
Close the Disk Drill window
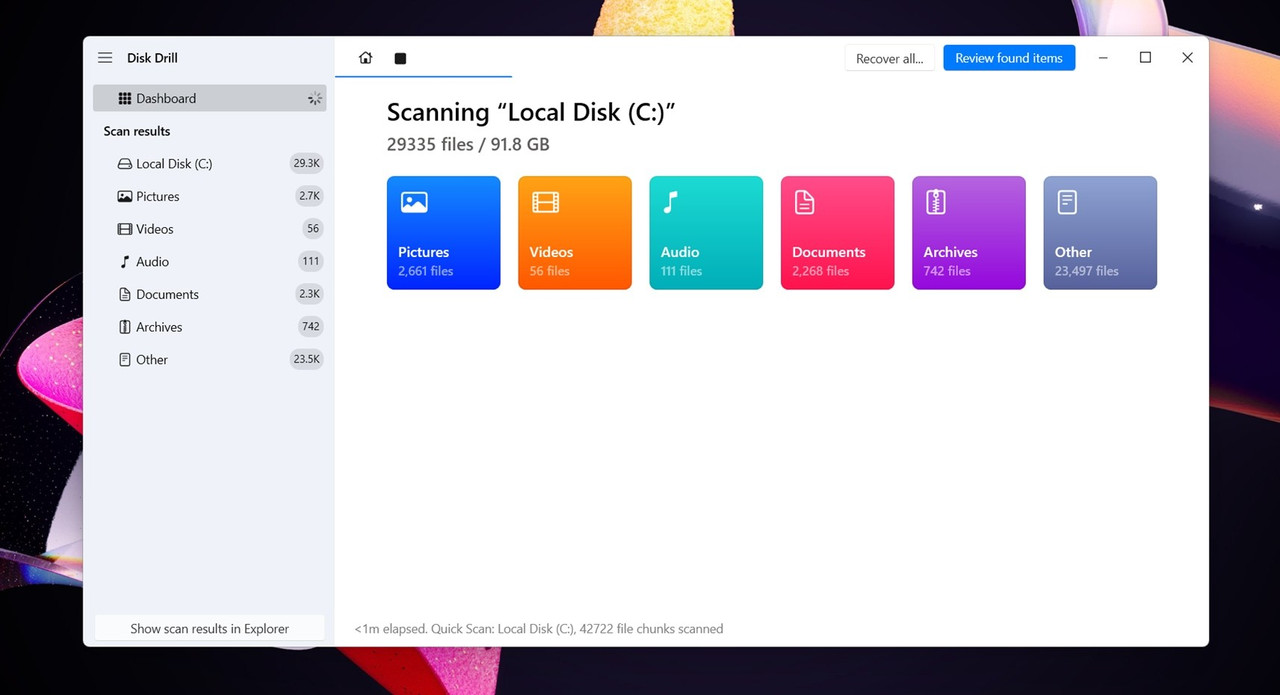(x=1187, y=58)
